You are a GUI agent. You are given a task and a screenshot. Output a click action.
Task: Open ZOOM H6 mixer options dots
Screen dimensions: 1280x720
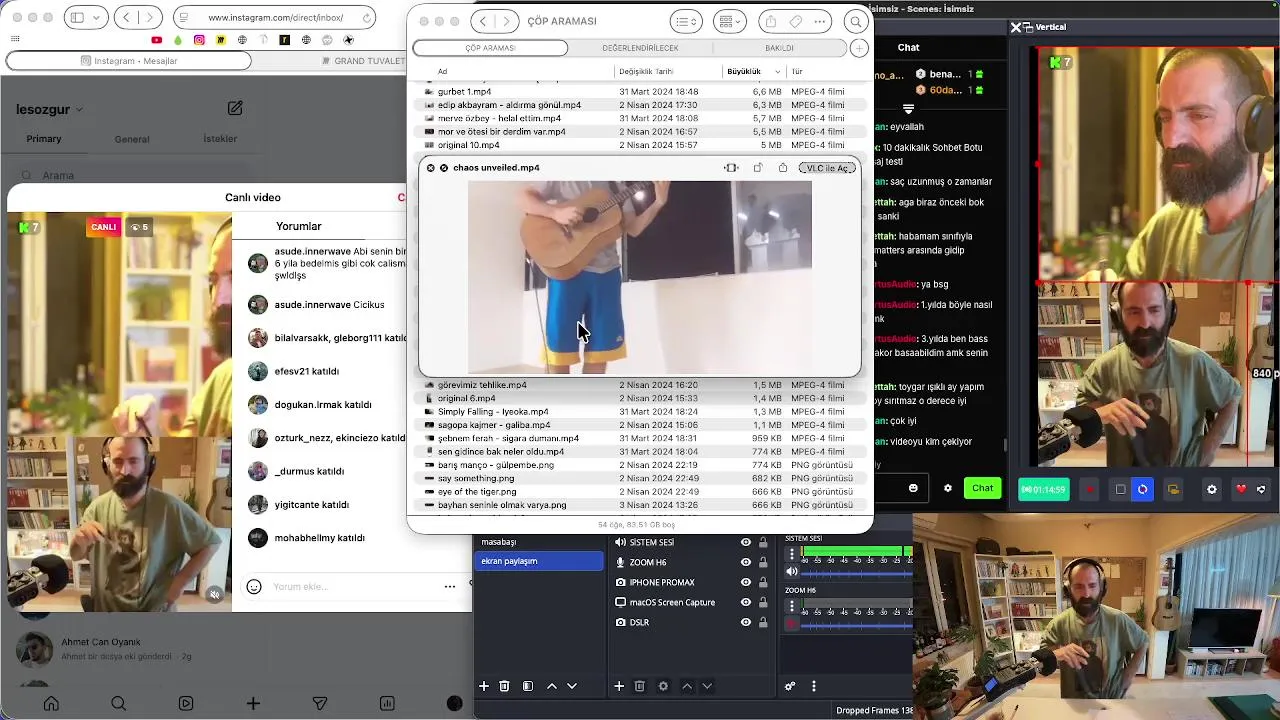792,606
